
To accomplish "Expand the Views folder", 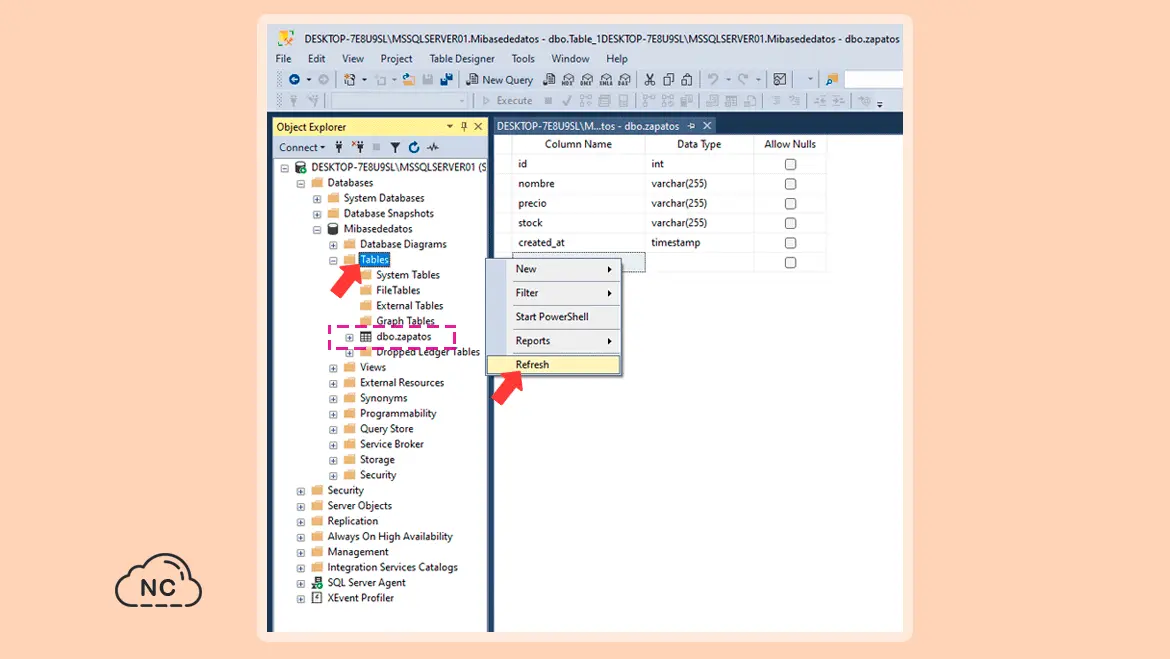I will tap(334, 368).
